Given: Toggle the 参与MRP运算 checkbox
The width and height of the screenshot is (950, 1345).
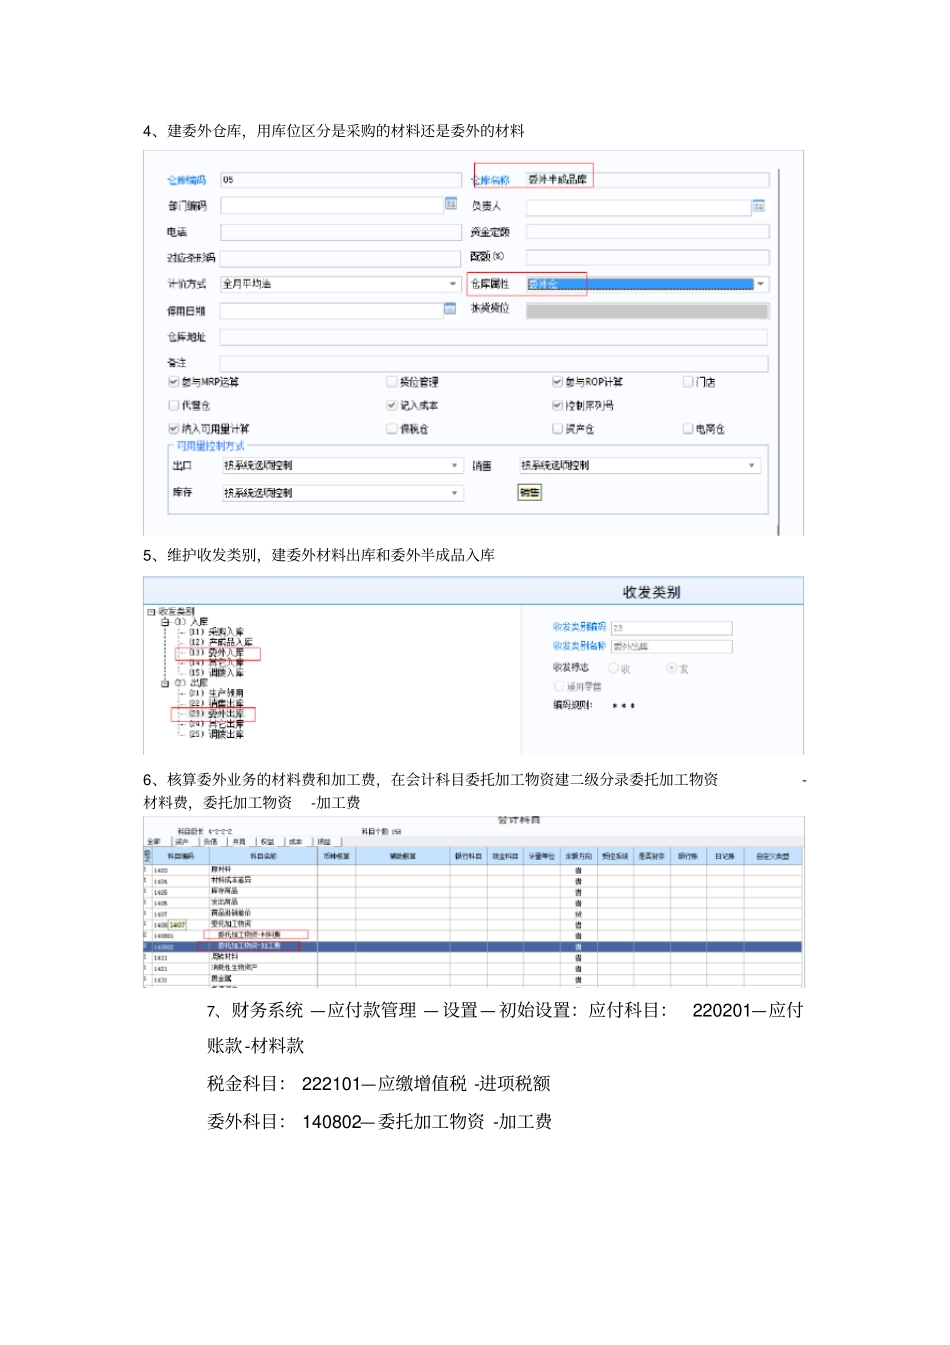Looking at the screenshot, I should (x=174, y=382).
